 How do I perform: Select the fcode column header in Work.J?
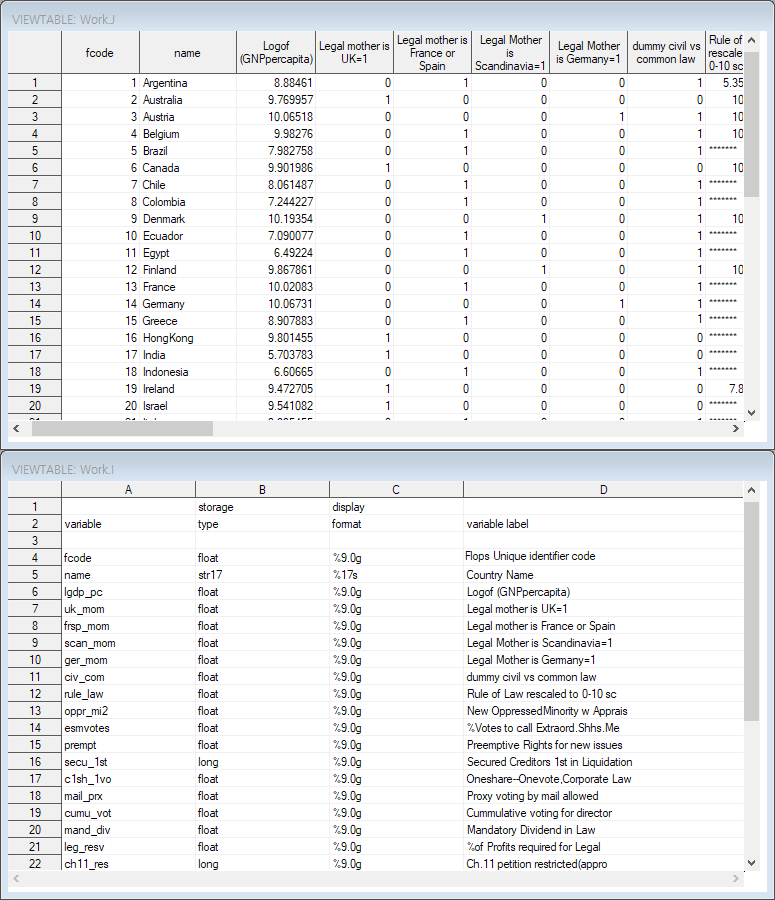[x=100, y=53]
